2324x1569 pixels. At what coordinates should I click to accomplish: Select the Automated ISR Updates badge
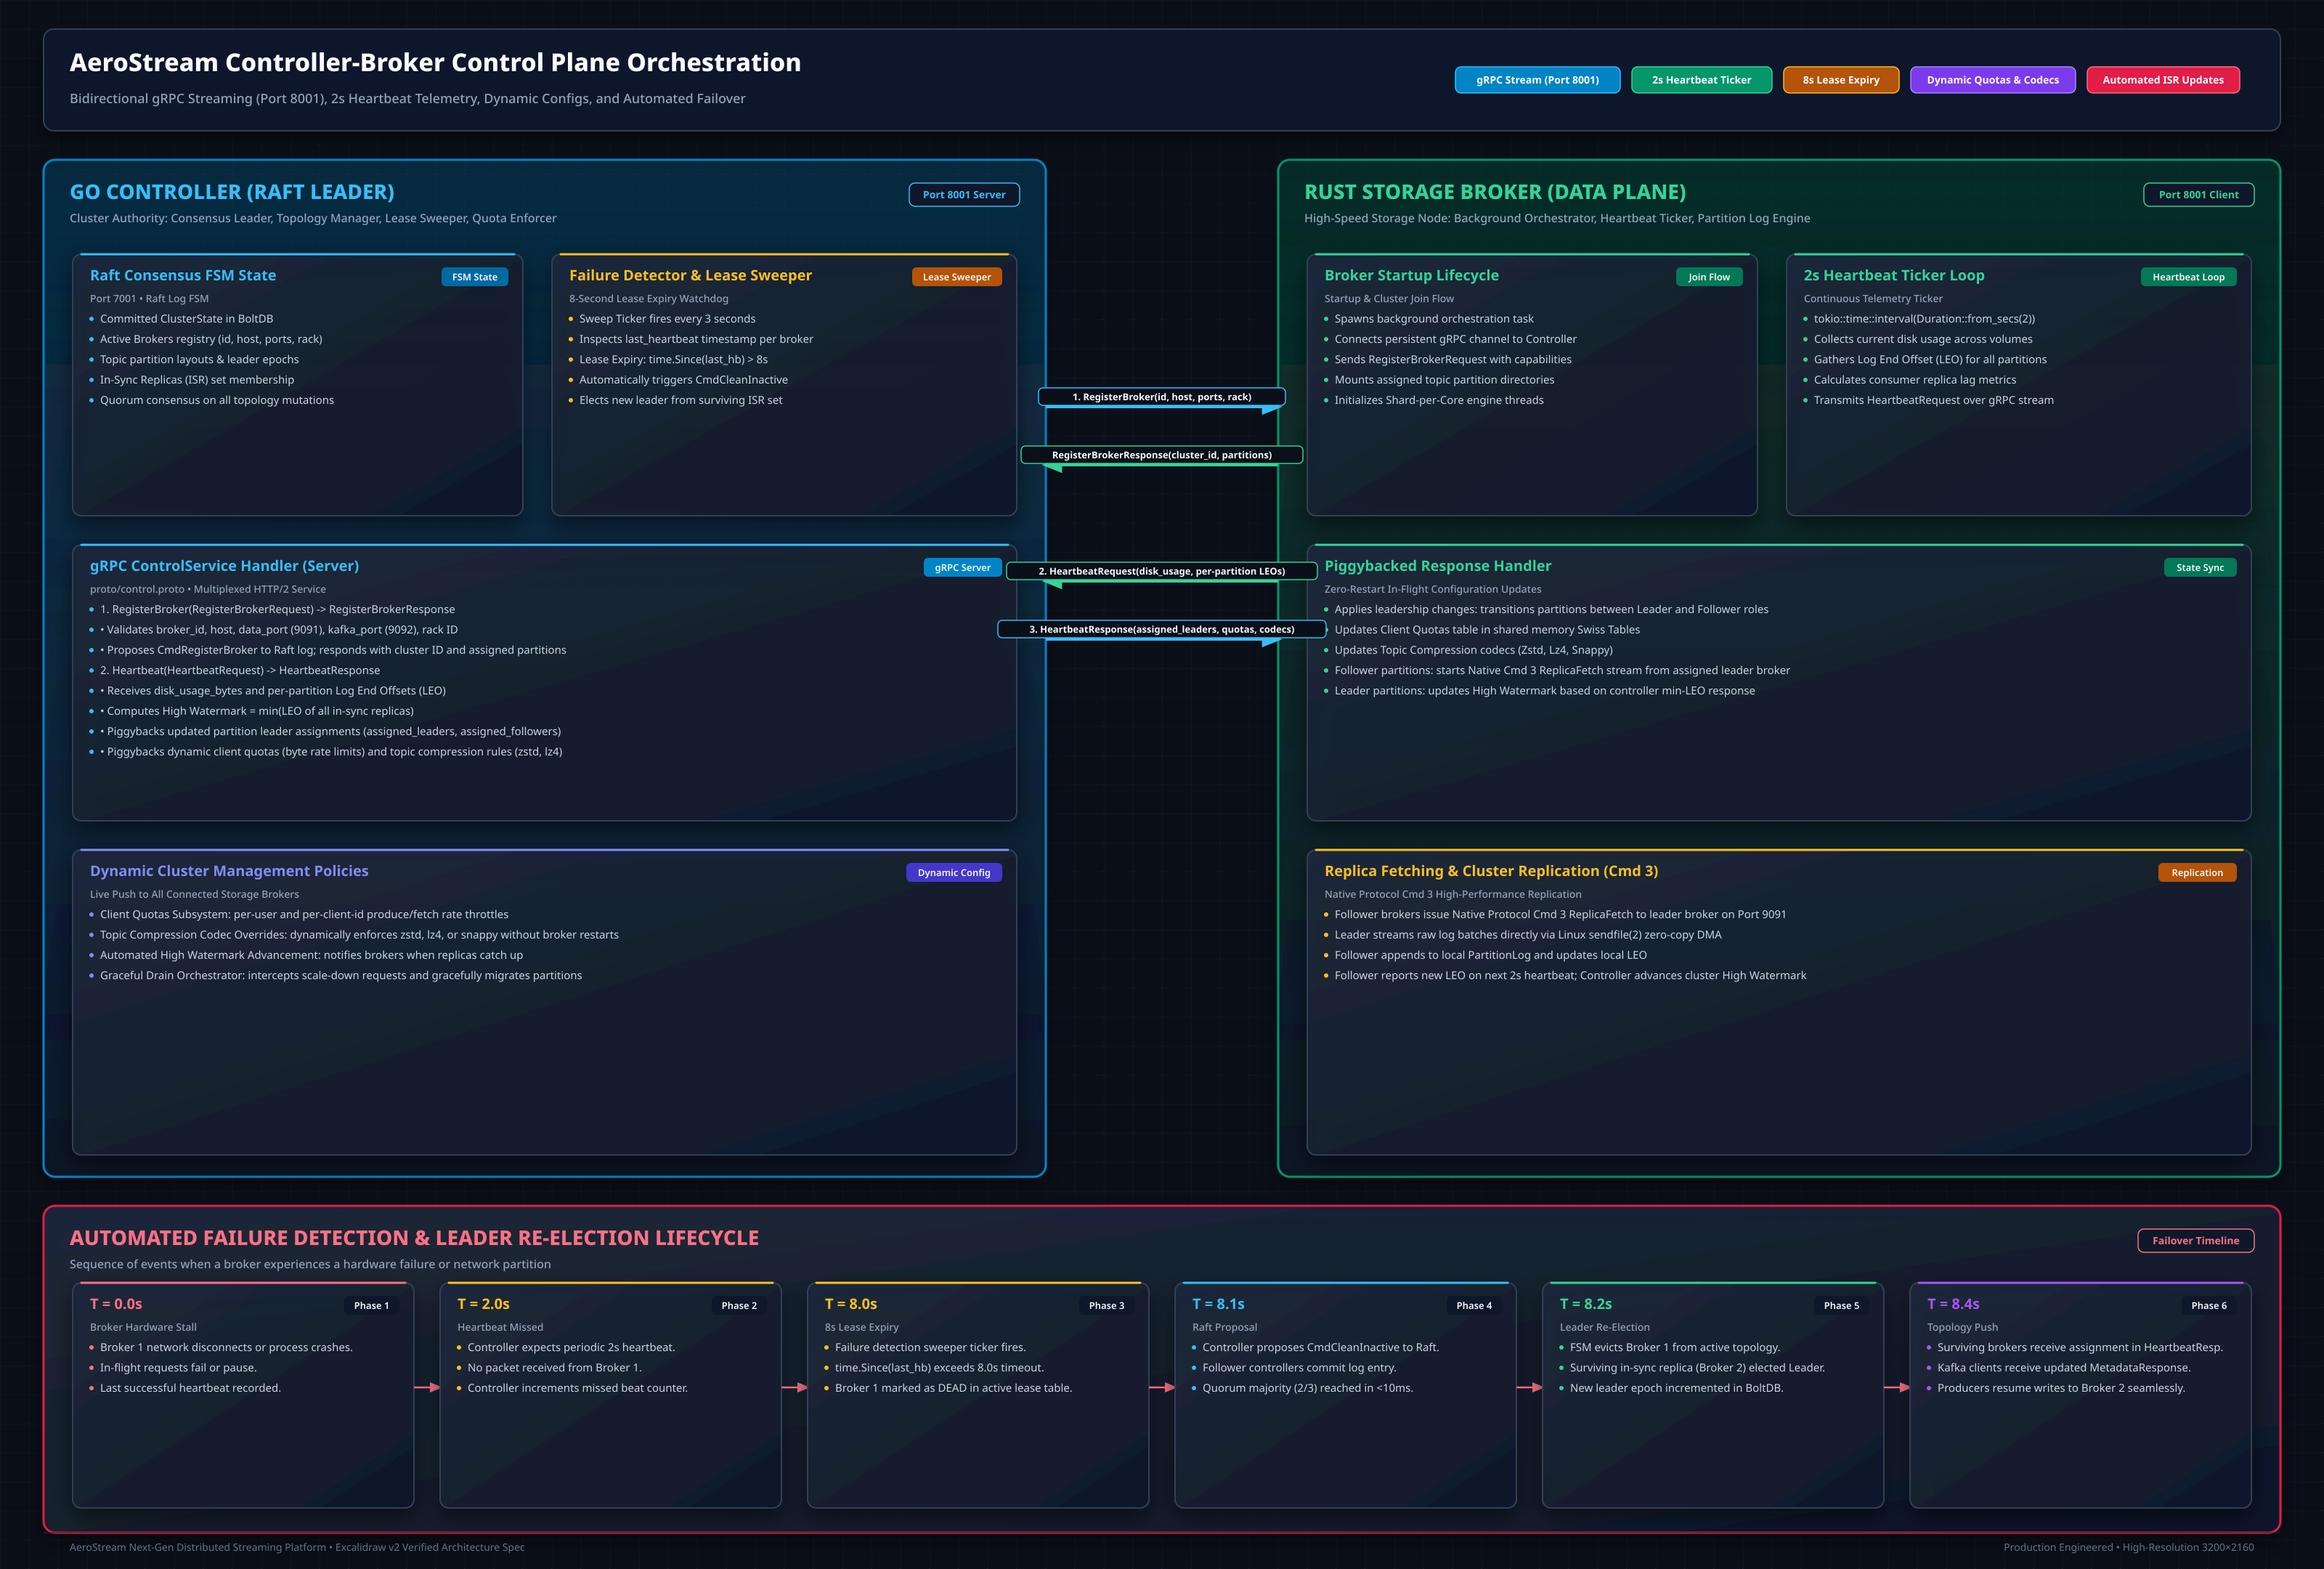pyautogui.click(x=2162, y=80)
